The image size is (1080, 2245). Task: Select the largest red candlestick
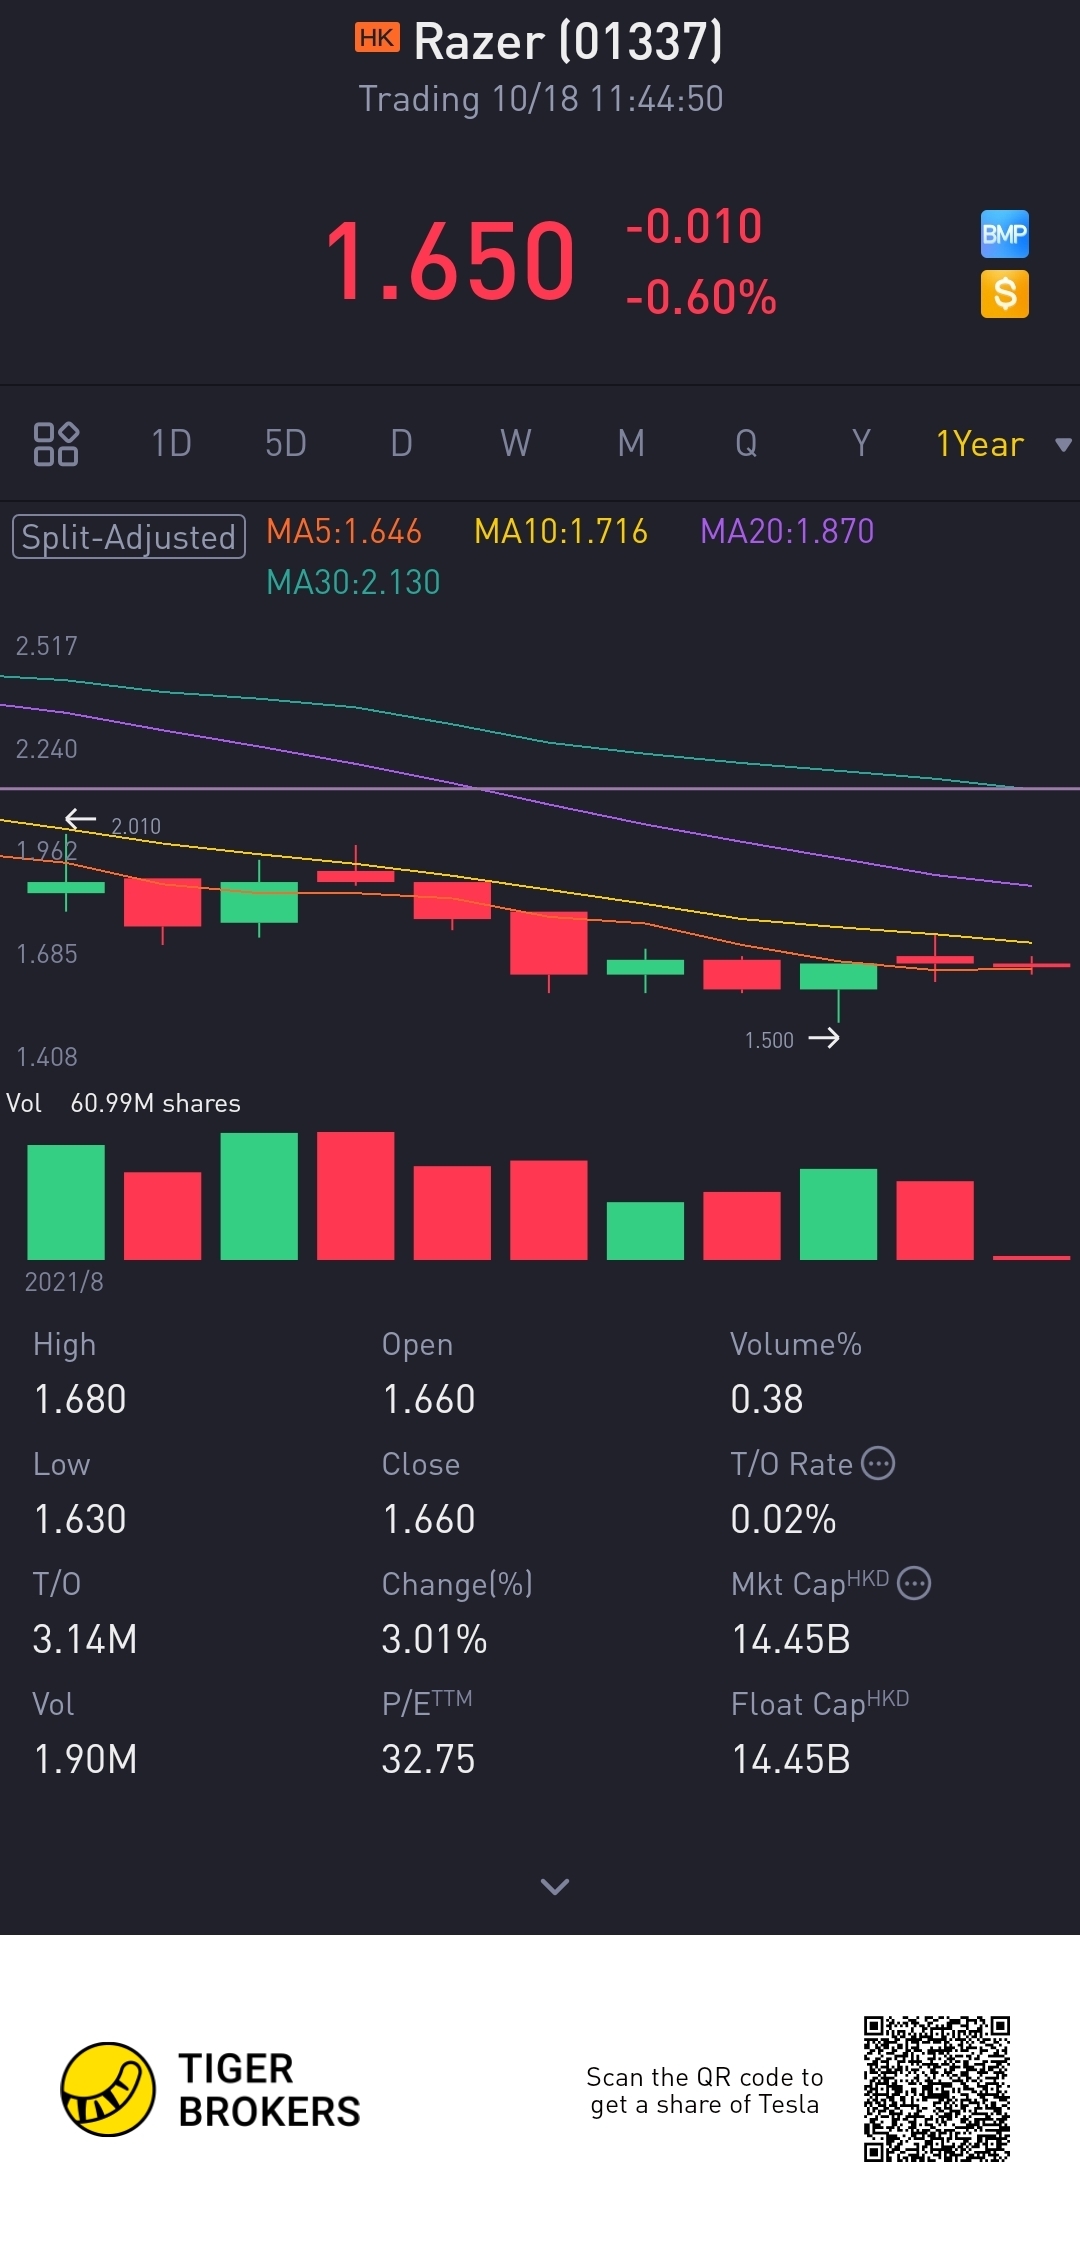click(x=548, y=942)
